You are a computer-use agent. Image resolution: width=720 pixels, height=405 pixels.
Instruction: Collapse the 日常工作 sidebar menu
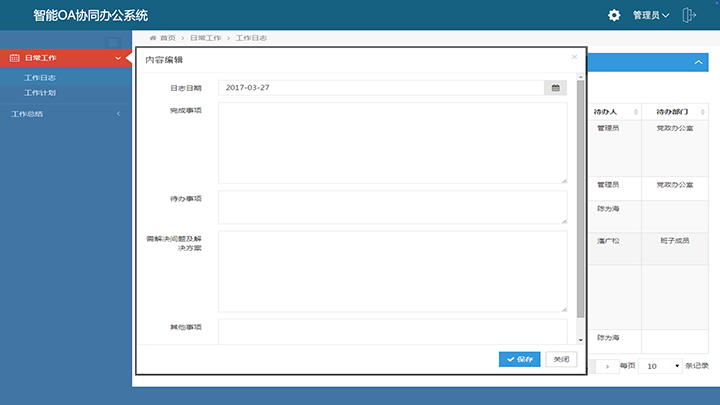tap(64, 59)
